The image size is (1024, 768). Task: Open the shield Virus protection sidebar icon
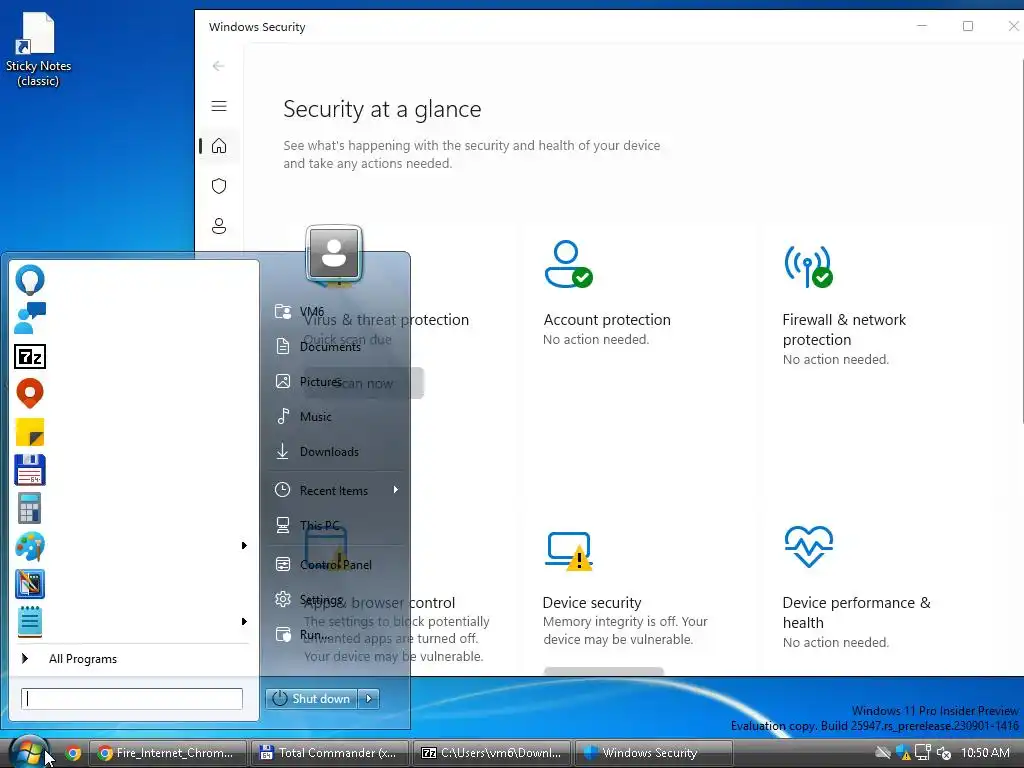pos(219,186)
